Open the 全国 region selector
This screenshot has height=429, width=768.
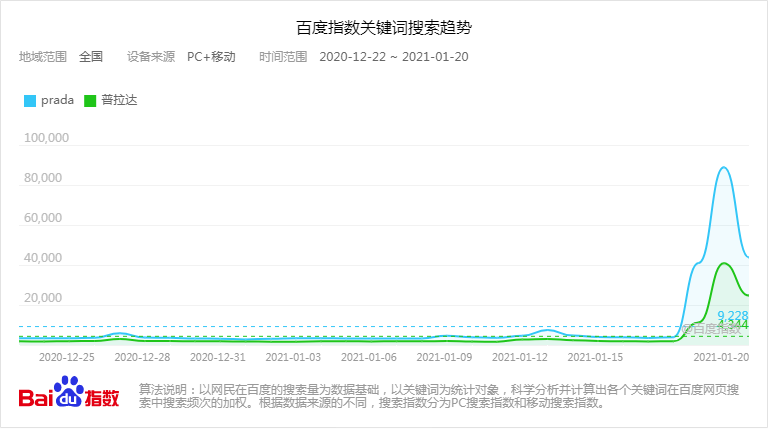point(91,57)
